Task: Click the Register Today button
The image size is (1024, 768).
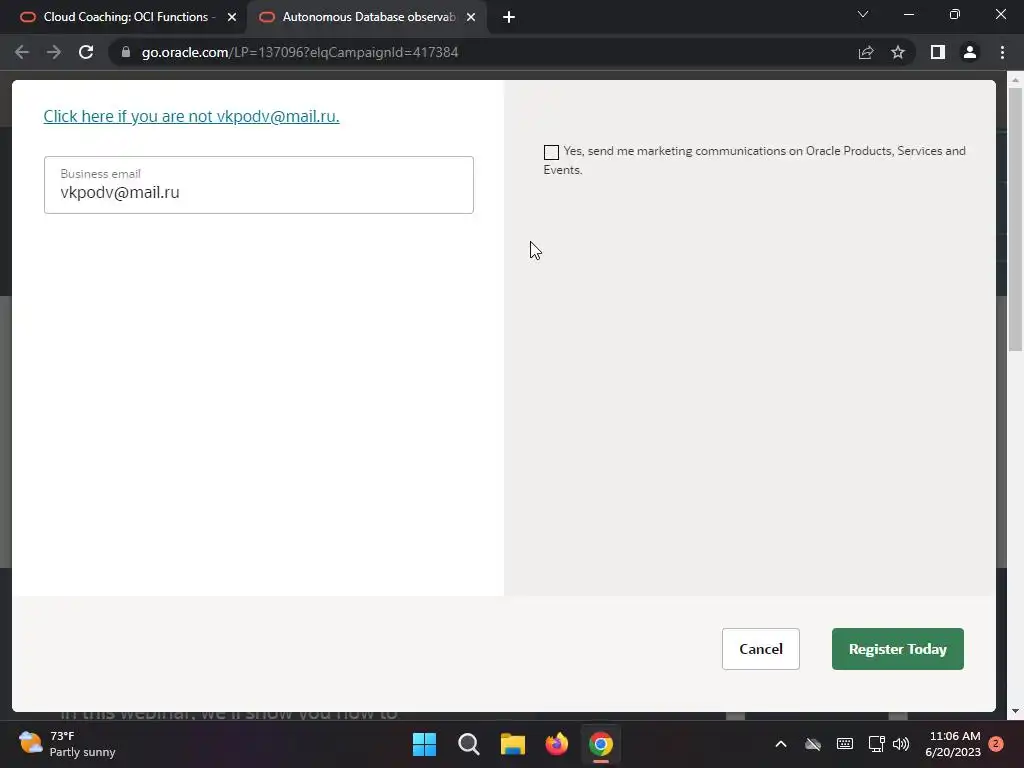Action: pos(897,648)
